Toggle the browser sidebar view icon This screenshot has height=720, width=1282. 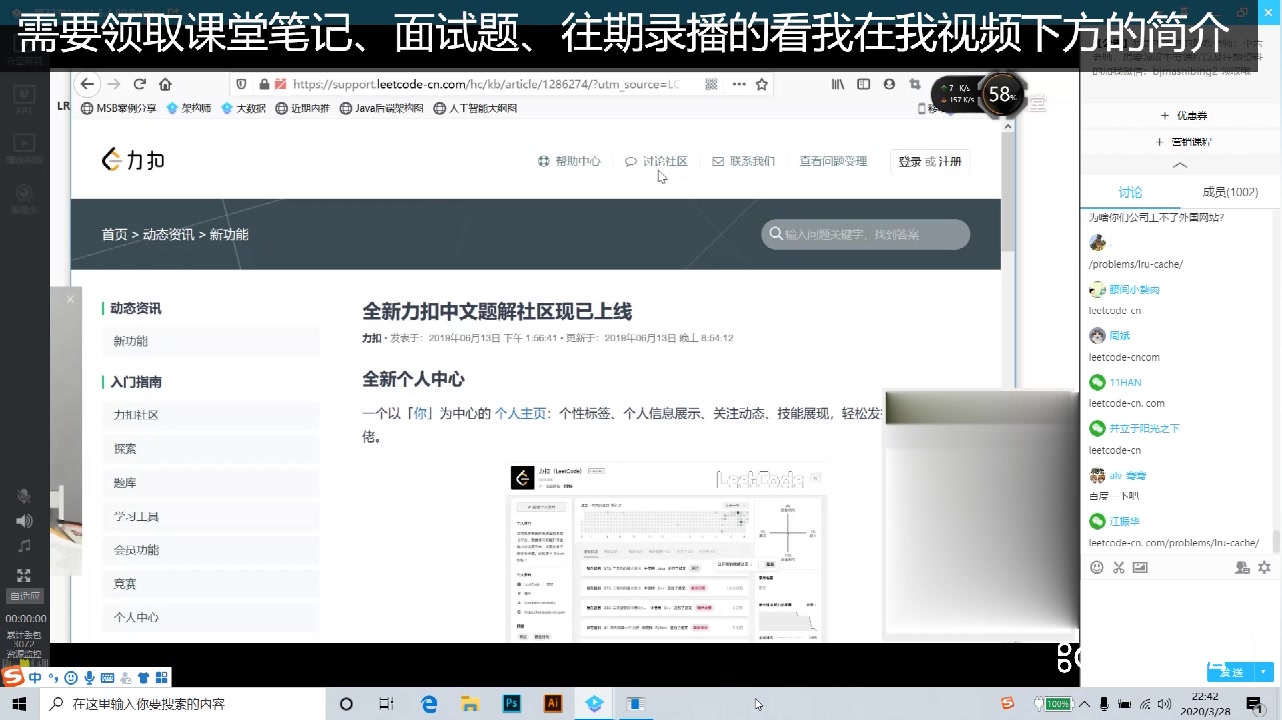coord(864,84)
